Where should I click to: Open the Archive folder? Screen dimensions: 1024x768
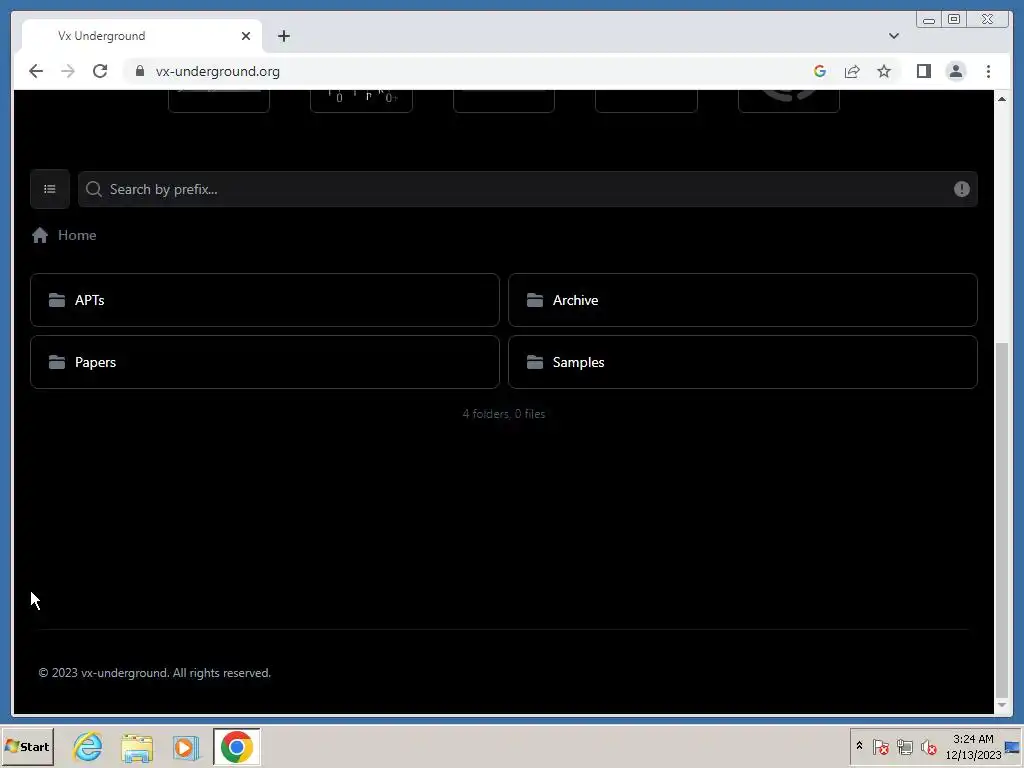point(743,300)
